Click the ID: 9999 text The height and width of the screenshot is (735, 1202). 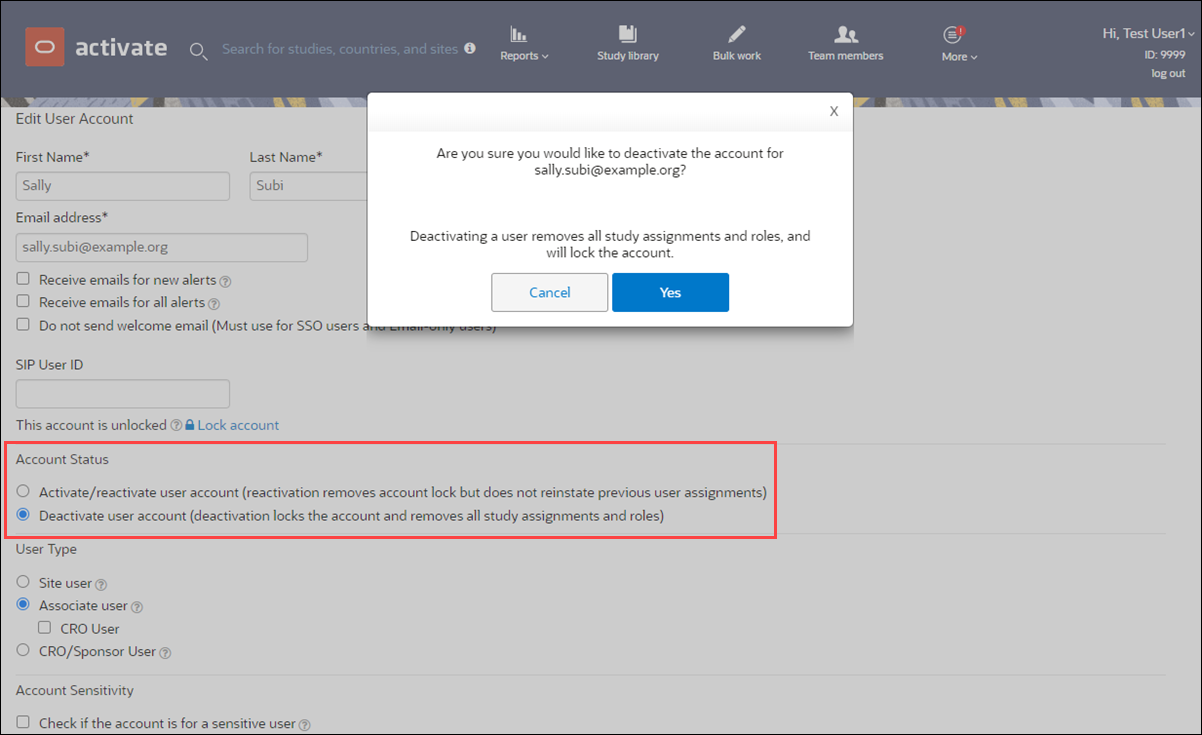tap(1165, 55)
